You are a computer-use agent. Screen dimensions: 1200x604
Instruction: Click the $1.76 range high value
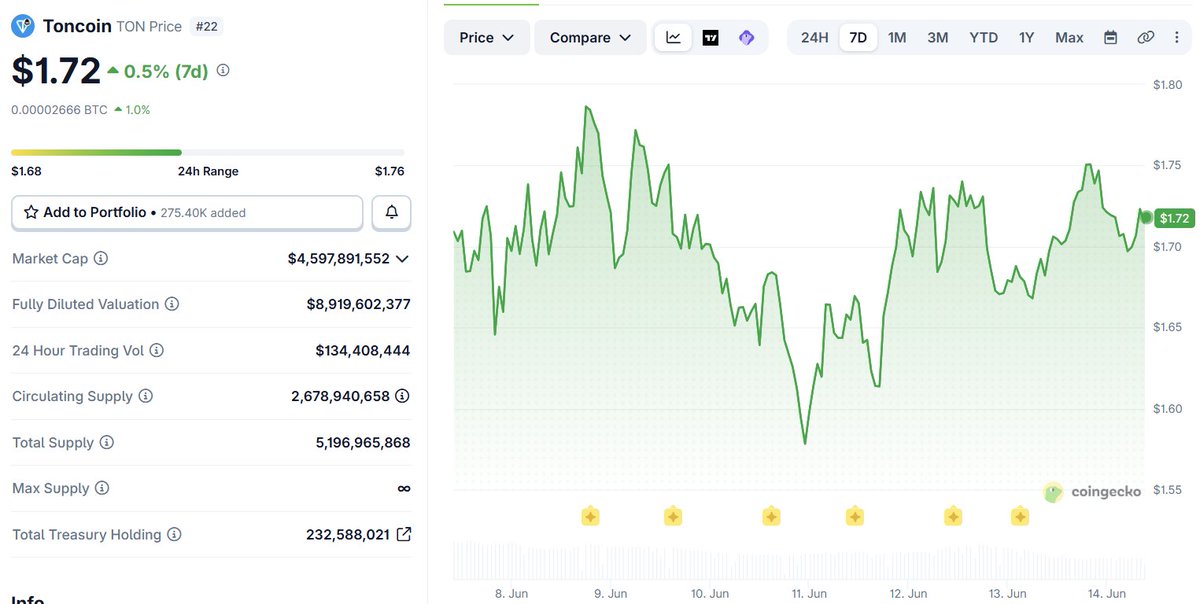tap(390, 171)
